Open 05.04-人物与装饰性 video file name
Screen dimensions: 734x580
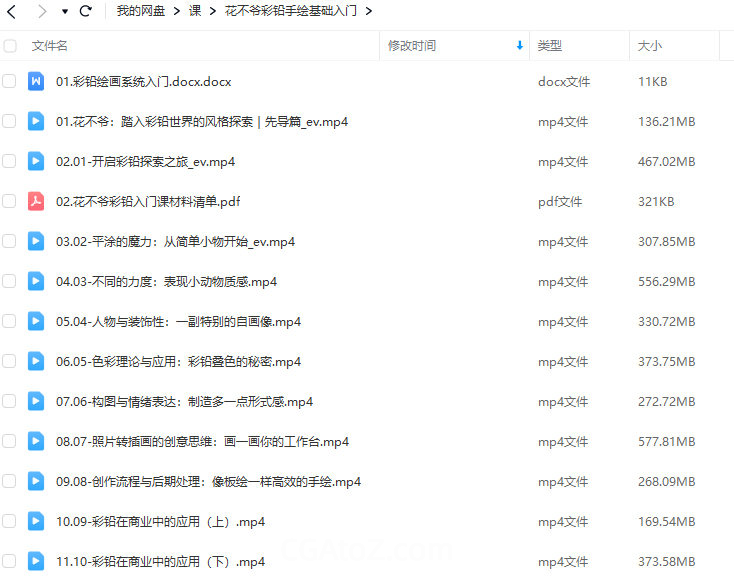pyautogui.click(x=178, y=321)
